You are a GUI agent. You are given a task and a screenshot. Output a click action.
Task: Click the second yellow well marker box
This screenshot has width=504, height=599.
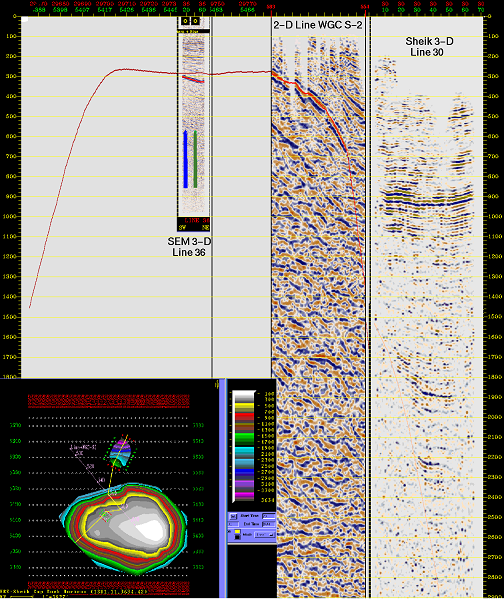(x=195, y=21)
